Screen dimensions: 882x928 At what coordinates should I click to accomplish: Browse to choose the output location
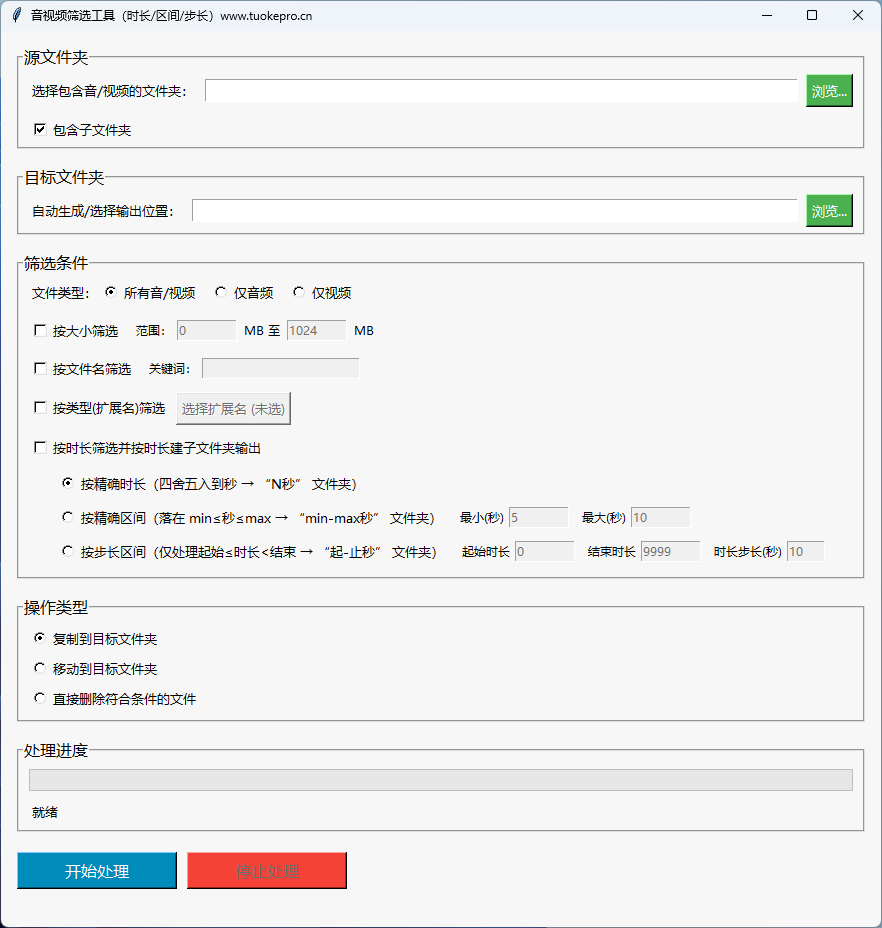click(829, 210)
